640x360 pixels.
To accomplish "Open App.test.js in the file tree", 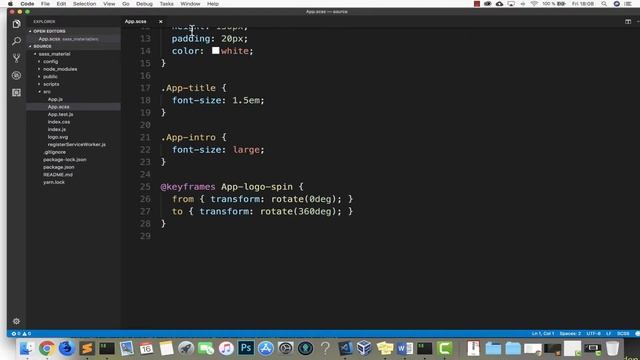I will (x=60, y=114).
